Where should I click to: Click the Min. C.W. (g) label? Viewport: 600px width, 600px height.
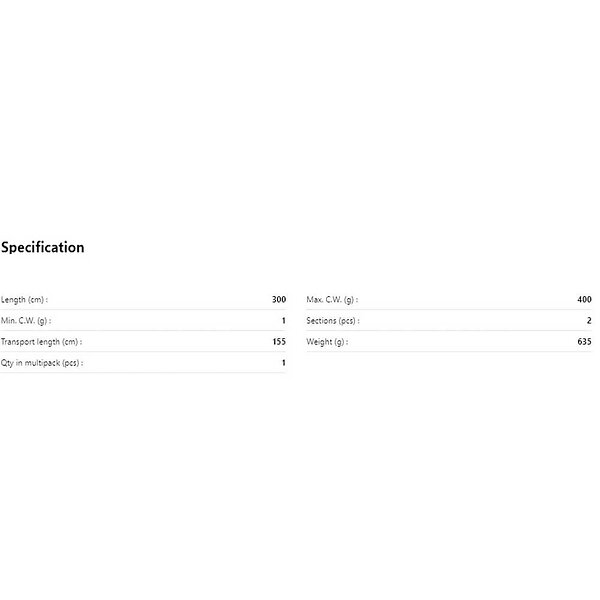26,321
